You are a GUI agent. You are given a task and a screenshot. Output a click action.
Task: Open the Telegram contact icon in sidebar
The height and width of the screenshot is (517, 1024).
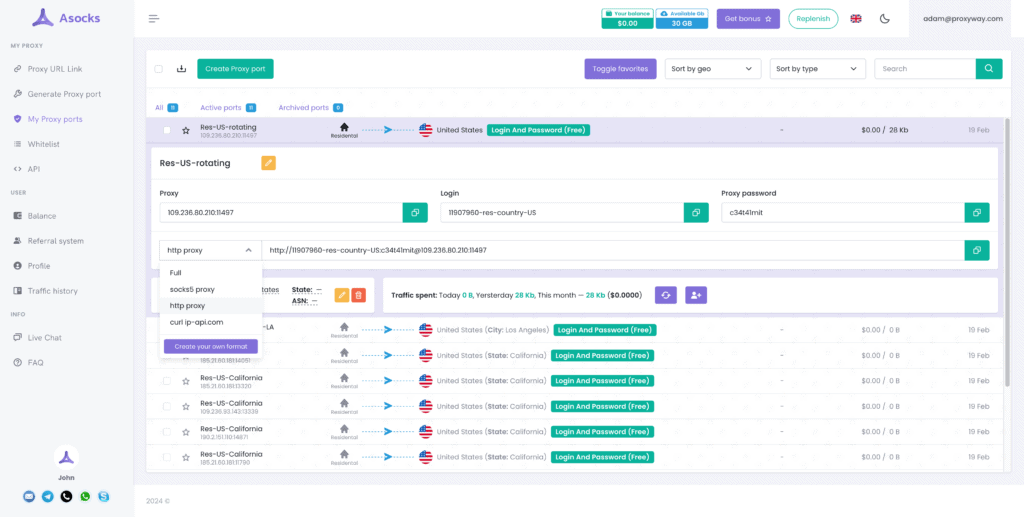(x=47, y=496)
